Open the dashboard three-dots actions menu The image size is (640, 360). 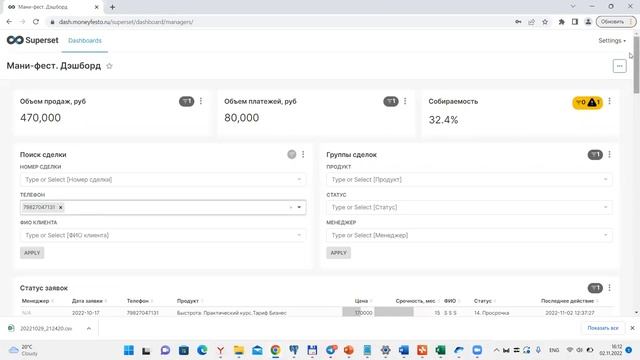(620, 66)
